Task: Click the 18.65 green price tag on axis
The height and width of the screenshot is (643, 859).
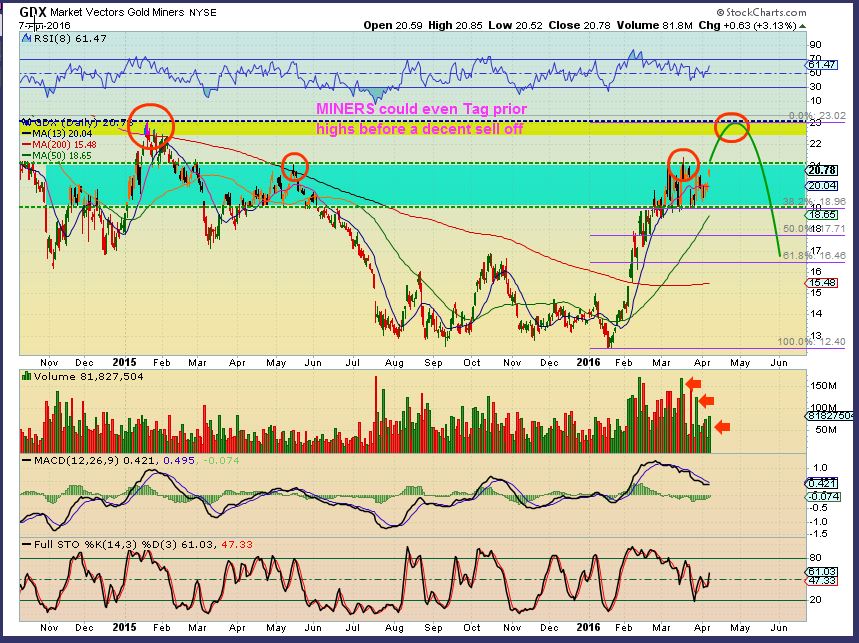Action: tap(822, 215)
